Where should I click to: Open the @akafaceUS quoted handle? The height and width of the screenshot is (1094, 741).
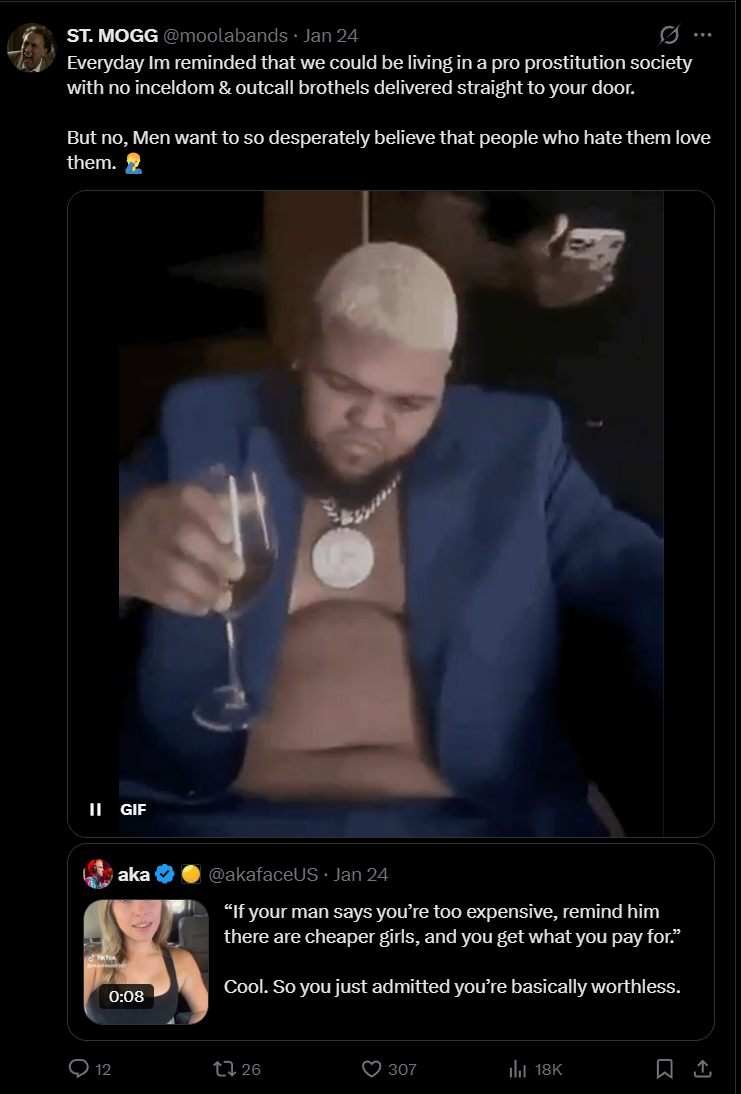(x=264, y=874)
